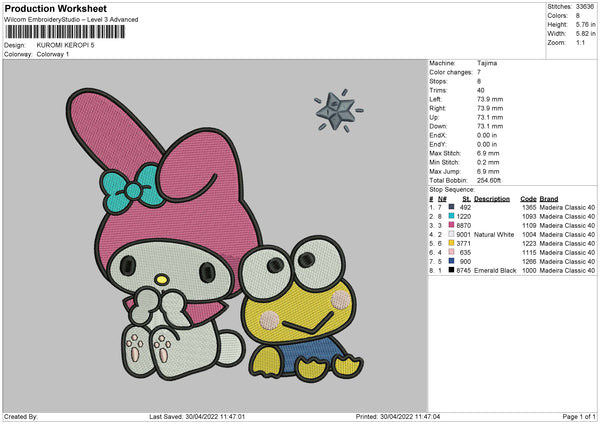Click the 'Emerald Black' description
The image size is (600, 424).
tap(495, 271)
